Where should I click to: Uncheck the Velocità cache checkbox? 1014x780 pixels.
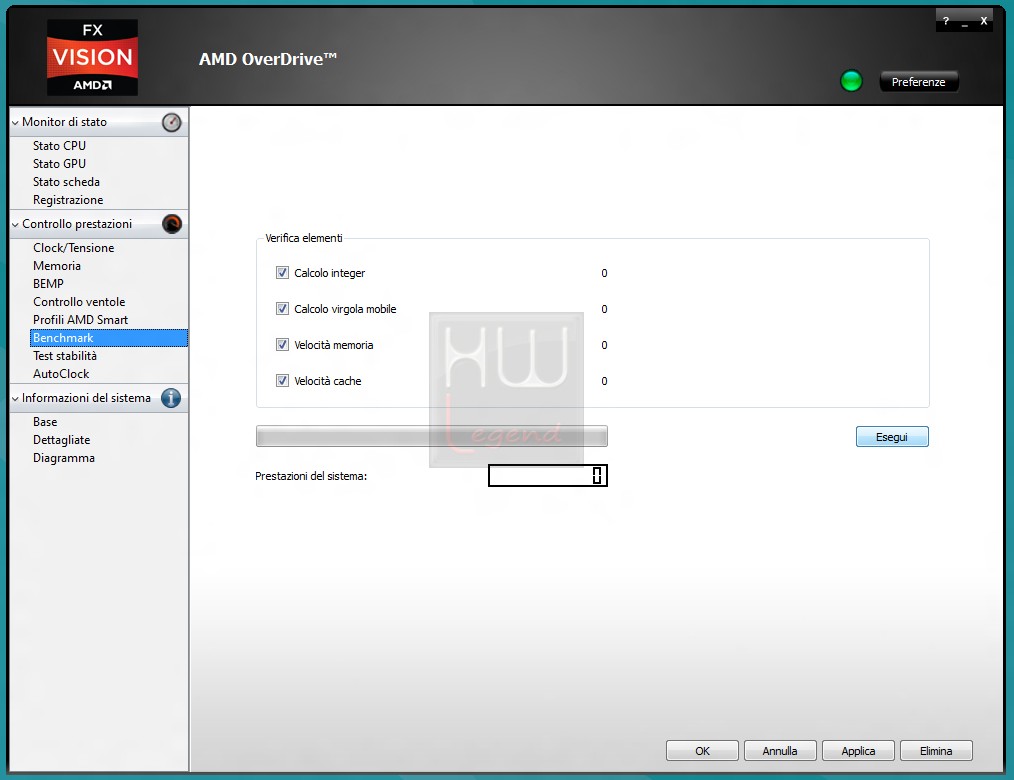click(x=282, y=381)
